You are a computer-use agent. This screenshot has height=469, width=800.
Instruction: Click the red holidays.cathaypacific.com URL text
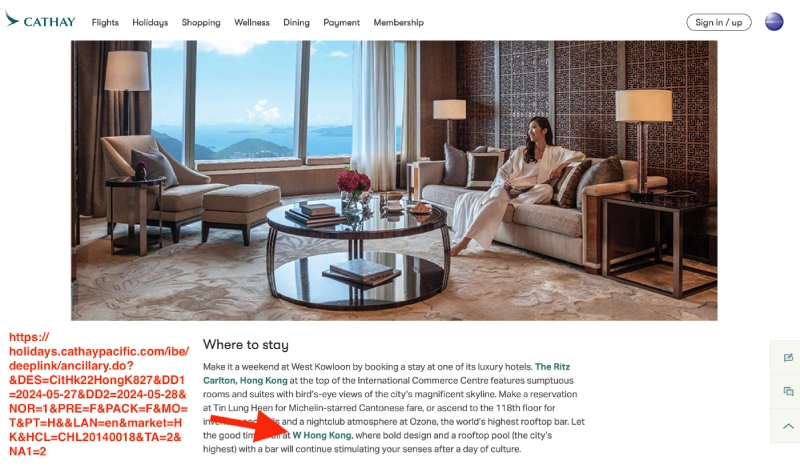click(x=98, y=394)
